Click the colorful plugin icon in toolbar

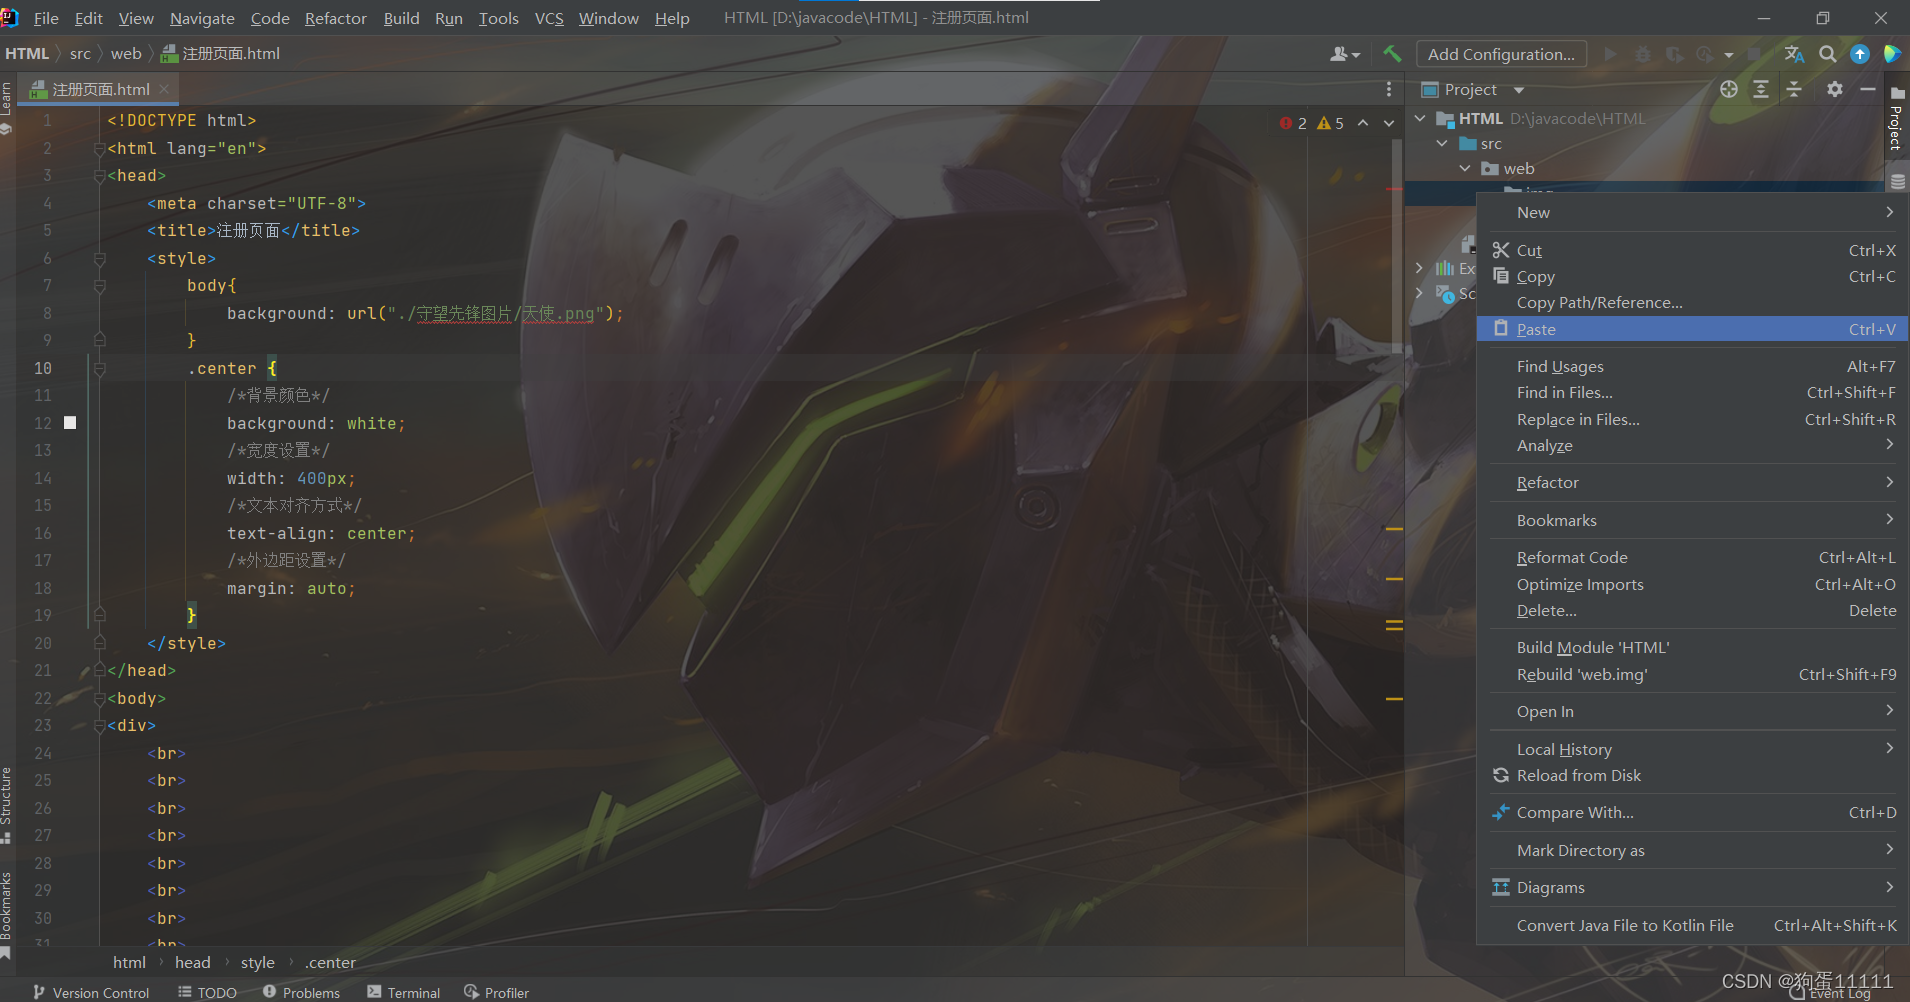pos(1892,54)
